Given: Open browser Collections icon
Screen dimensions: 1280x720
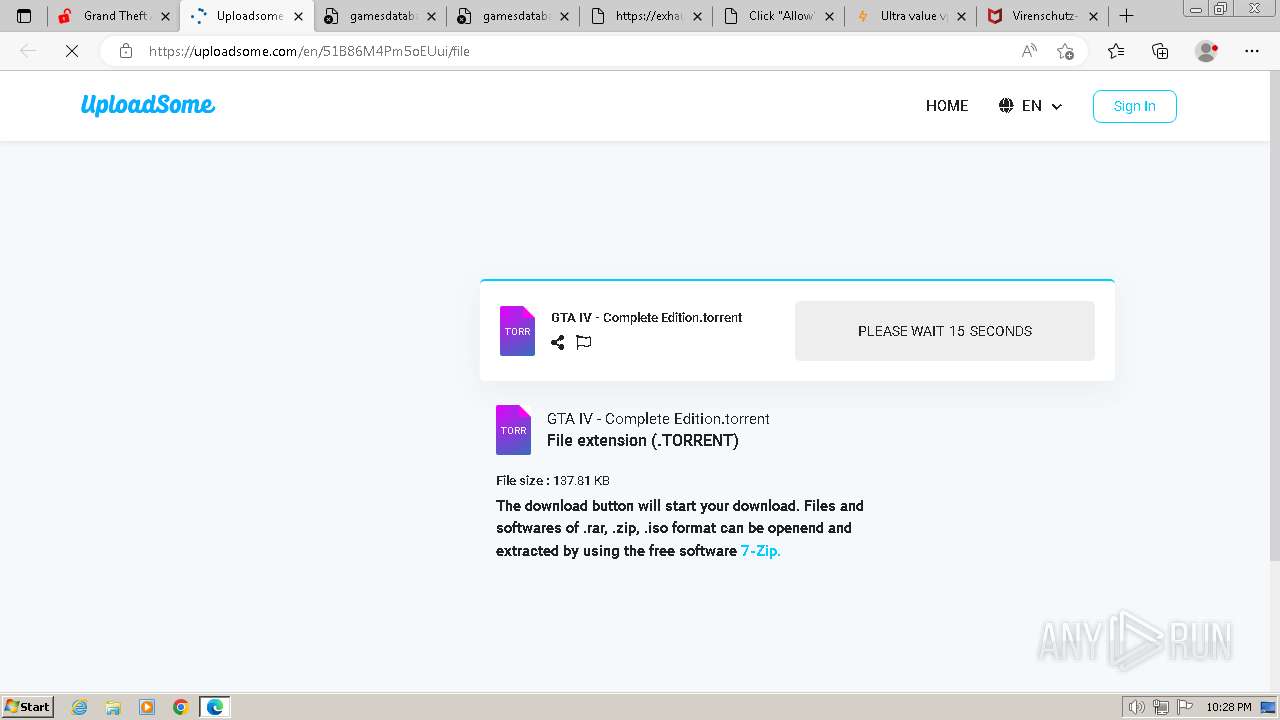Looking at the screenshot, I should (x=1160, y=51).
